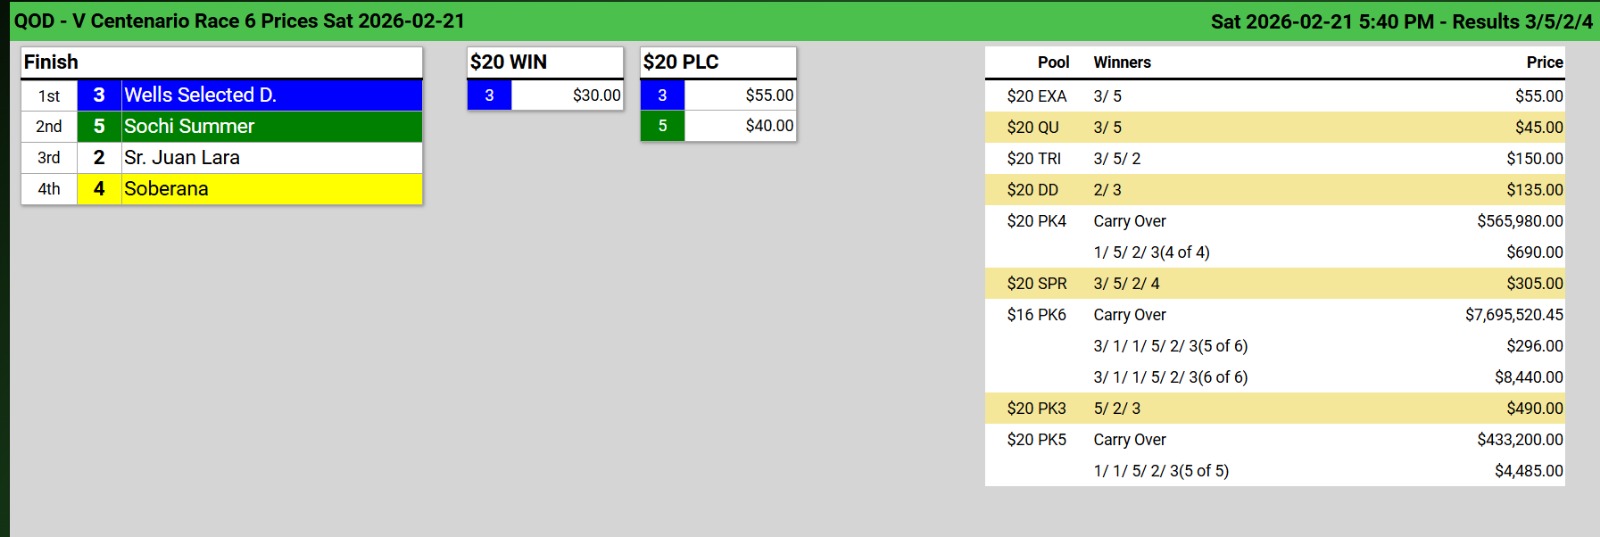
Task: Select the green number 5 badge in Finish table
Action: (x=99, y=126)
